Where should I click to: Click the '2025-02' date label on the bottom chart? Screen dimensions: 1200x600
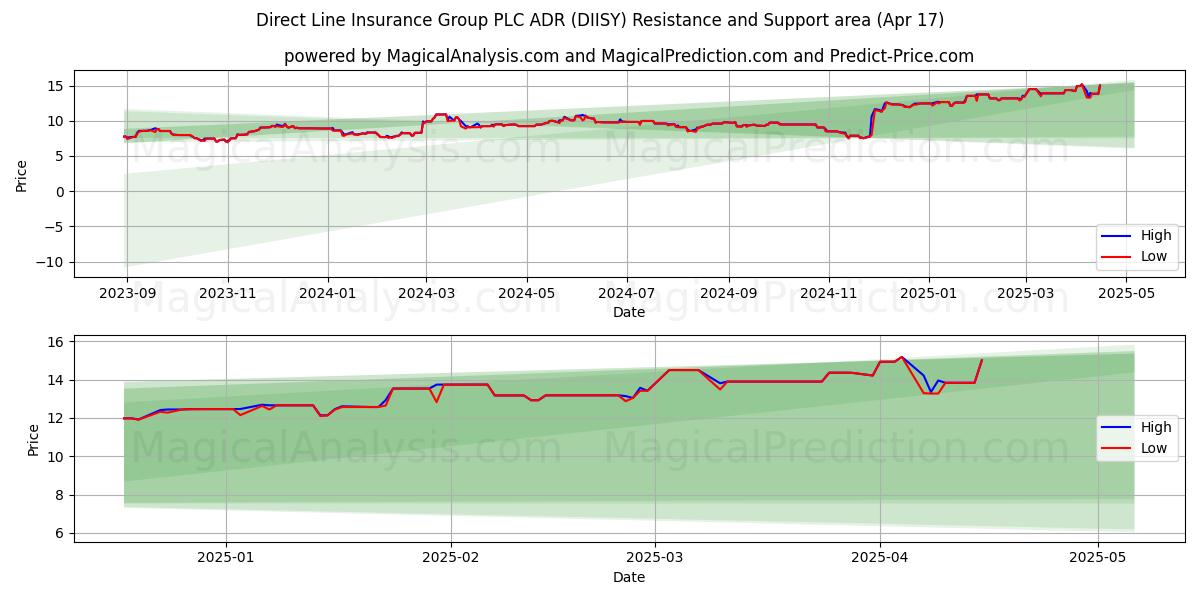click(451, 560)
